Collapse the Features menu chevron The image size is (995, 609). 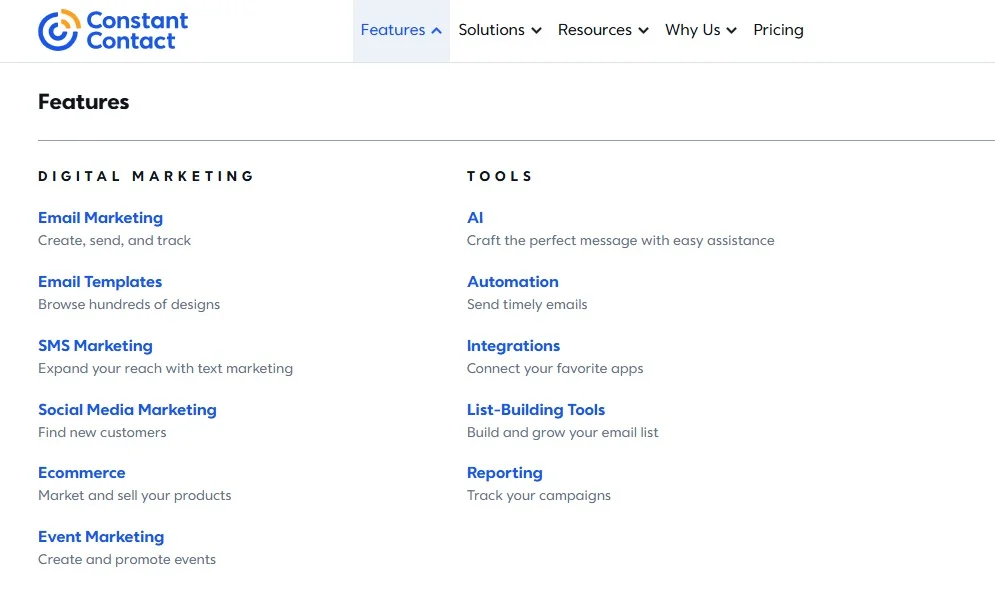pos(437,30)
